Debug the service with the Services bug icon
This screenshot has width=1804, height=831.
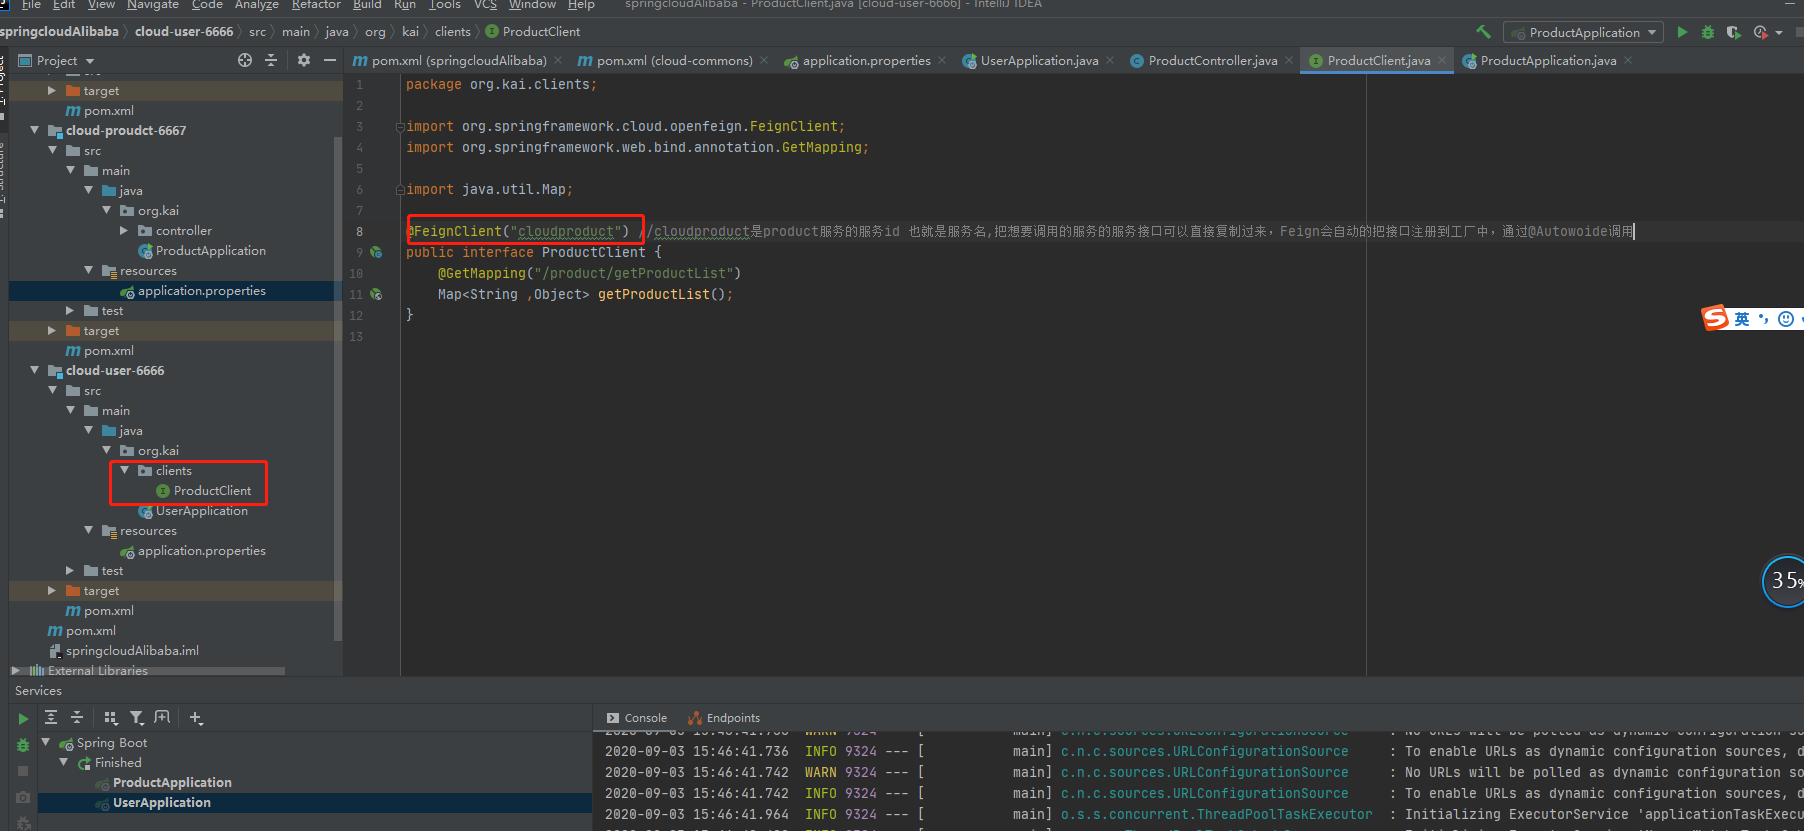23,745
